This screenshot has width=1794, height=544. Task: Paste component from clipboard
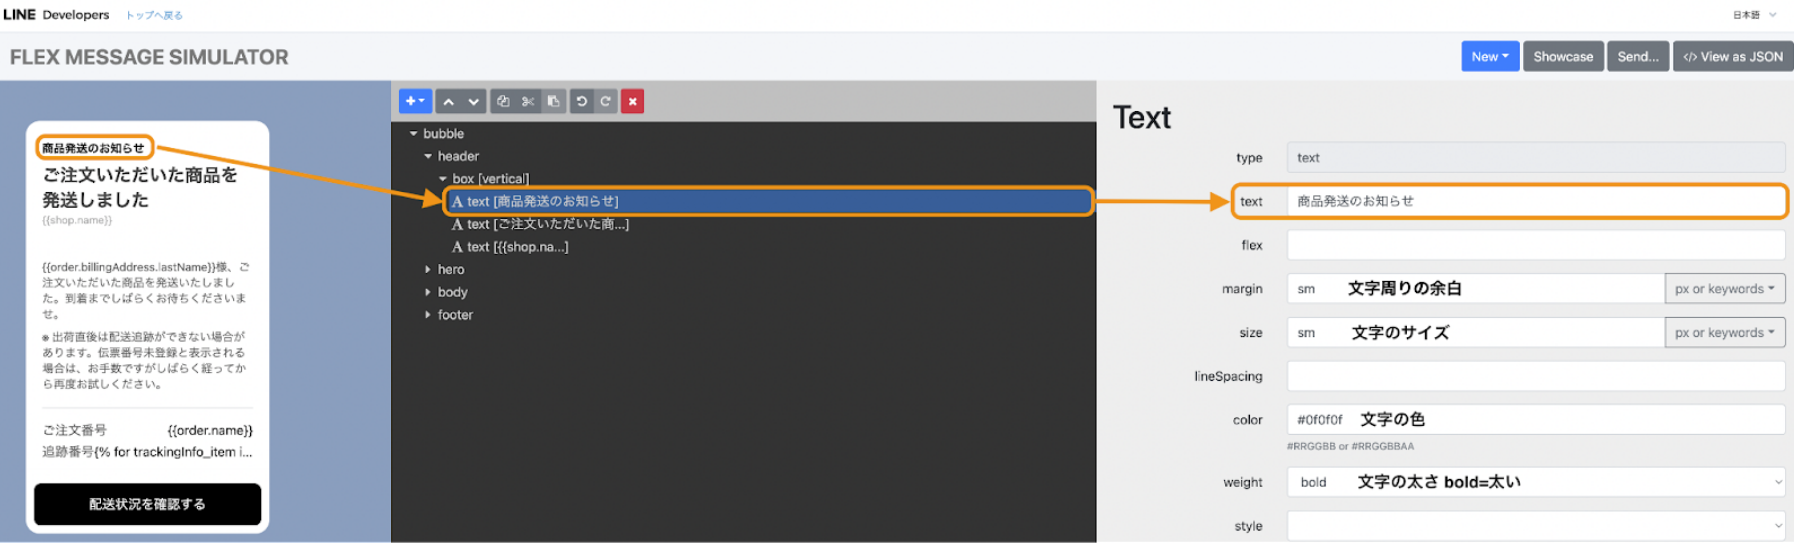(553, 101)
